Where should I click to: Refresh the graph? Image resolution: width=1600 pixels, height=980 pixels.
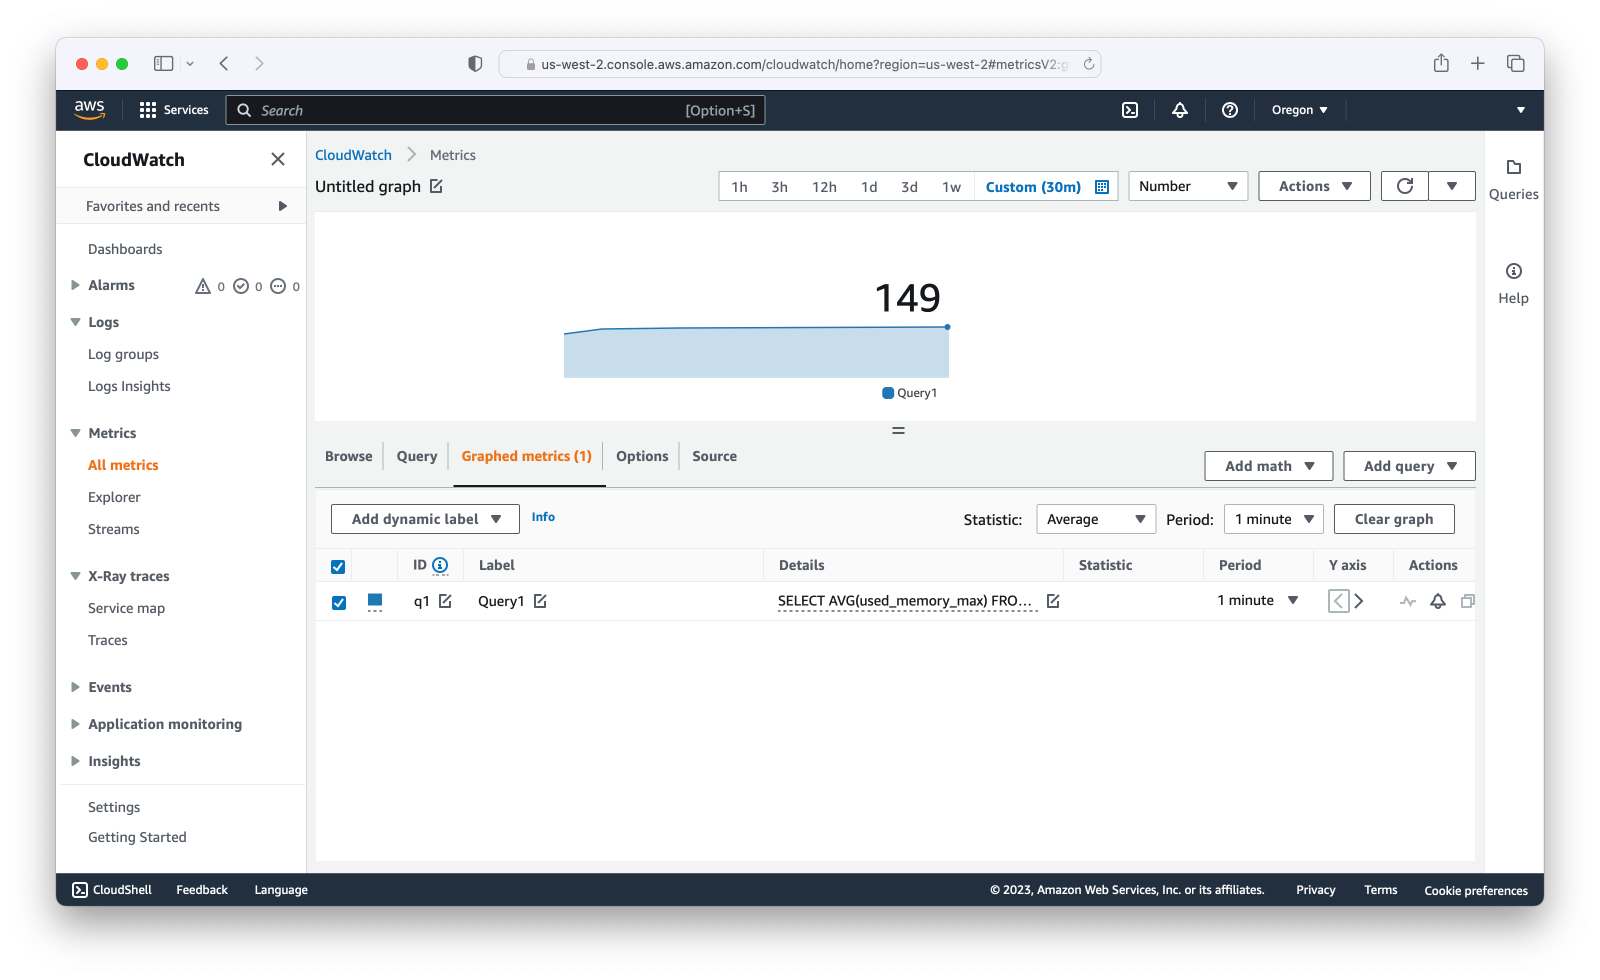click(1405, 186)
